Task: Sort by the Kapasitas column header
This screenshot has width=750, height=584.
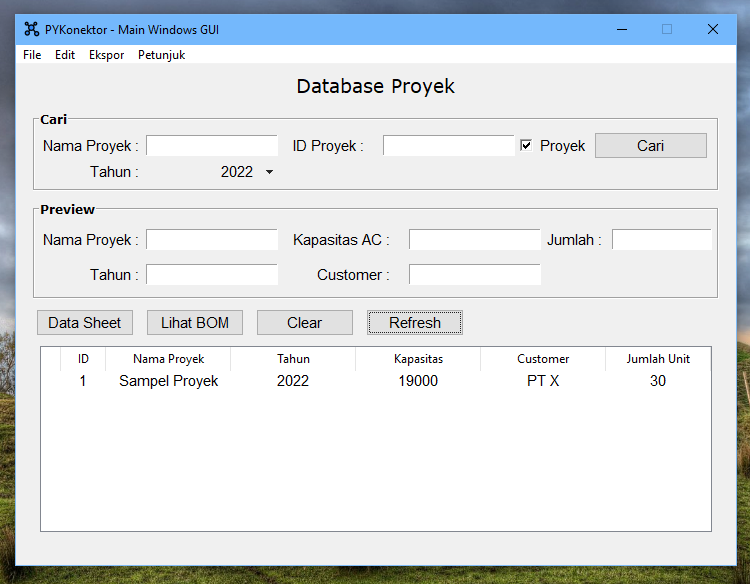Action: (418, 359)
